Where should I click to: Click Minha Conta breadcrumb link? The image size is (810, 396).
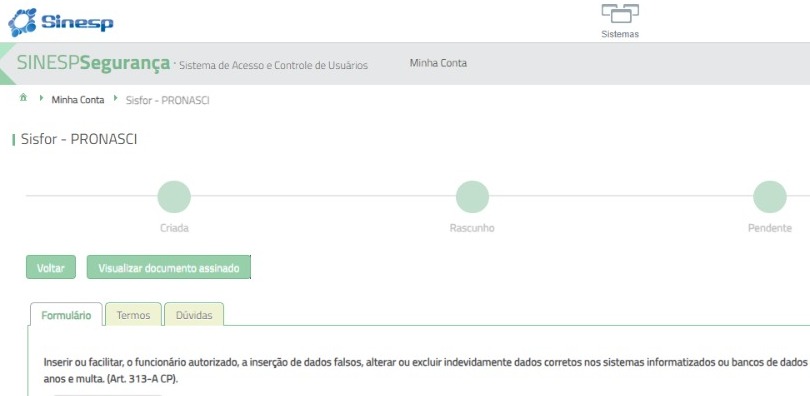[77, 100]
